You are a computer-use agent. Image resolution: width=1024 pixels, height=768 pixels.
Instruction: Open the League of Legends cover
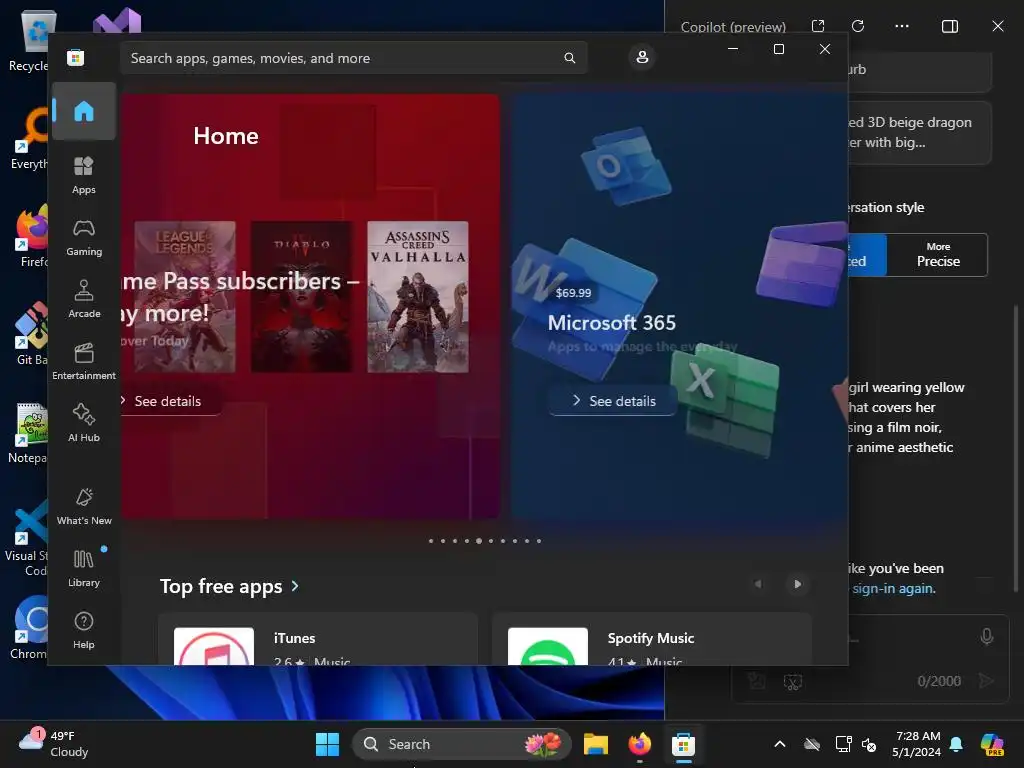pos(185,297)
